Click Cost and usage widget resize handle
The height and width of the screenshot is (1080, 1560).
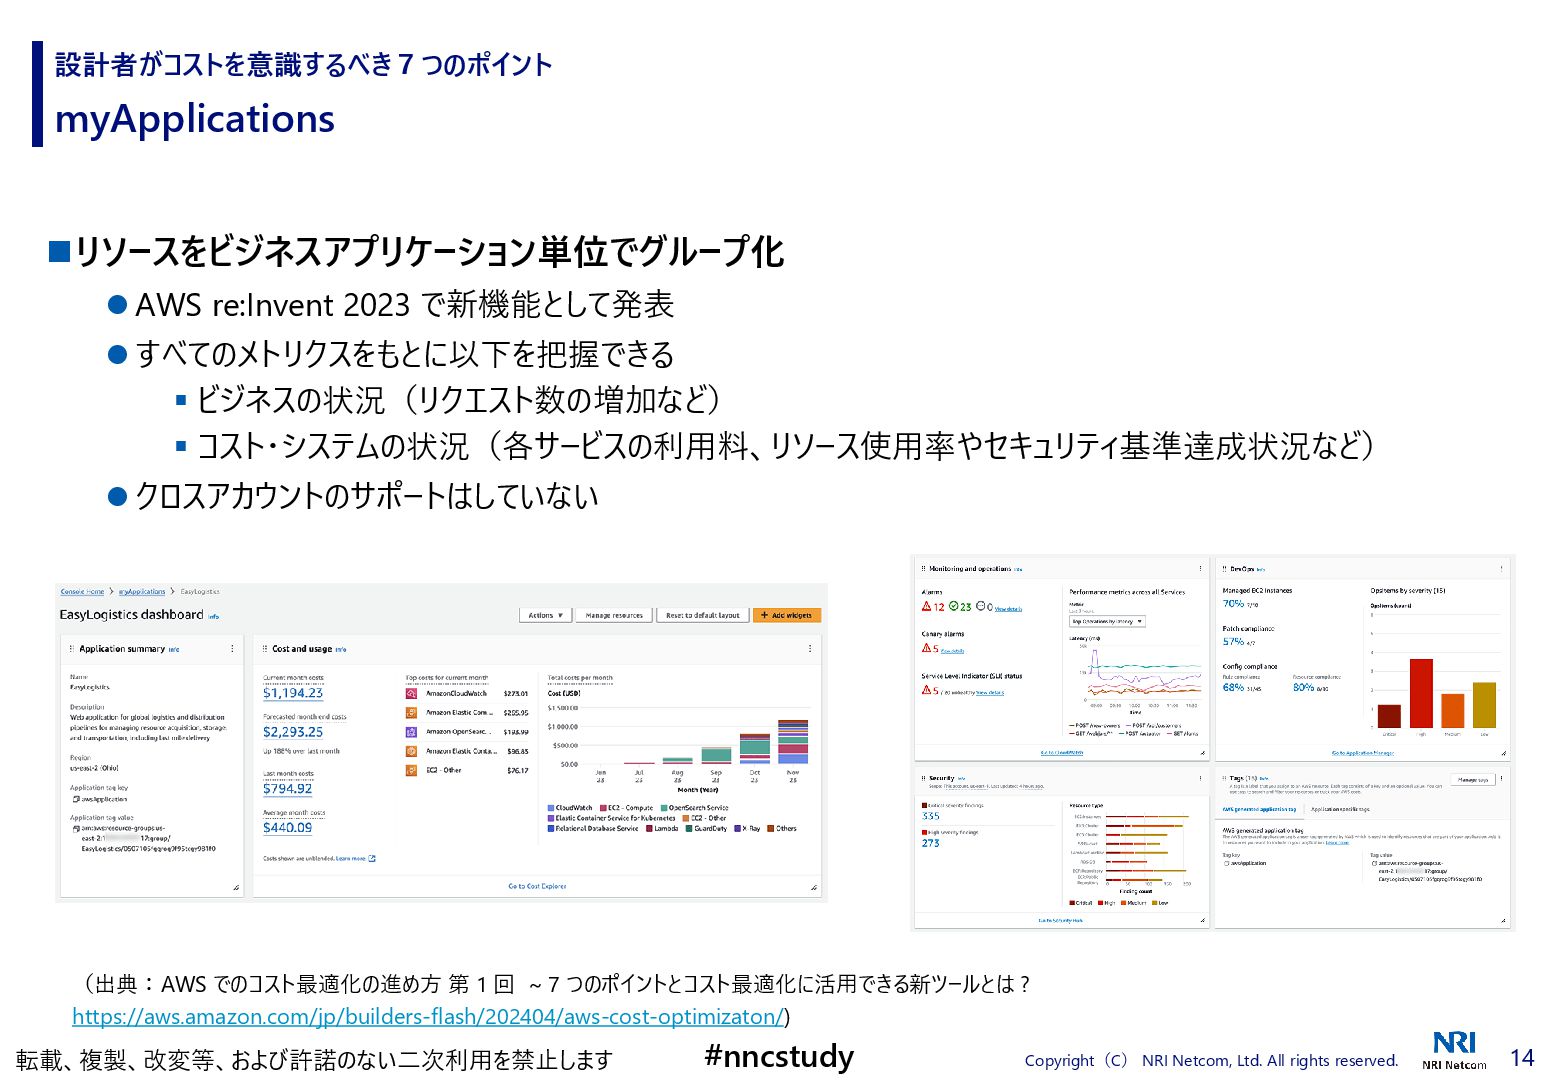click(x=814, y=888)
